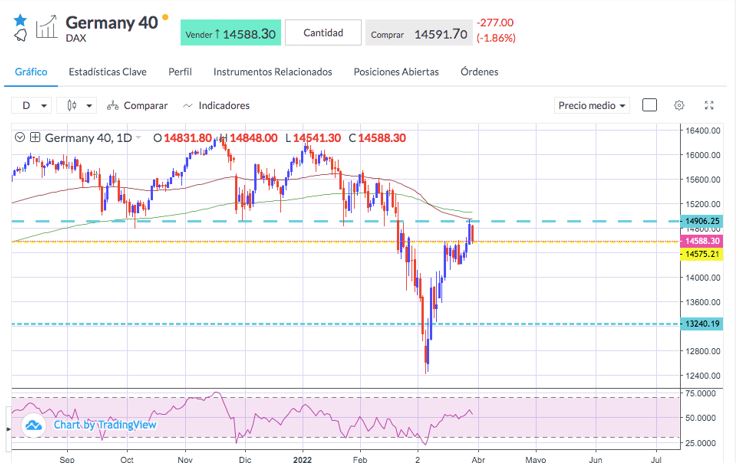Collapse the chart legend circle arrow
The image size is (739, 468).
point(20,138)
